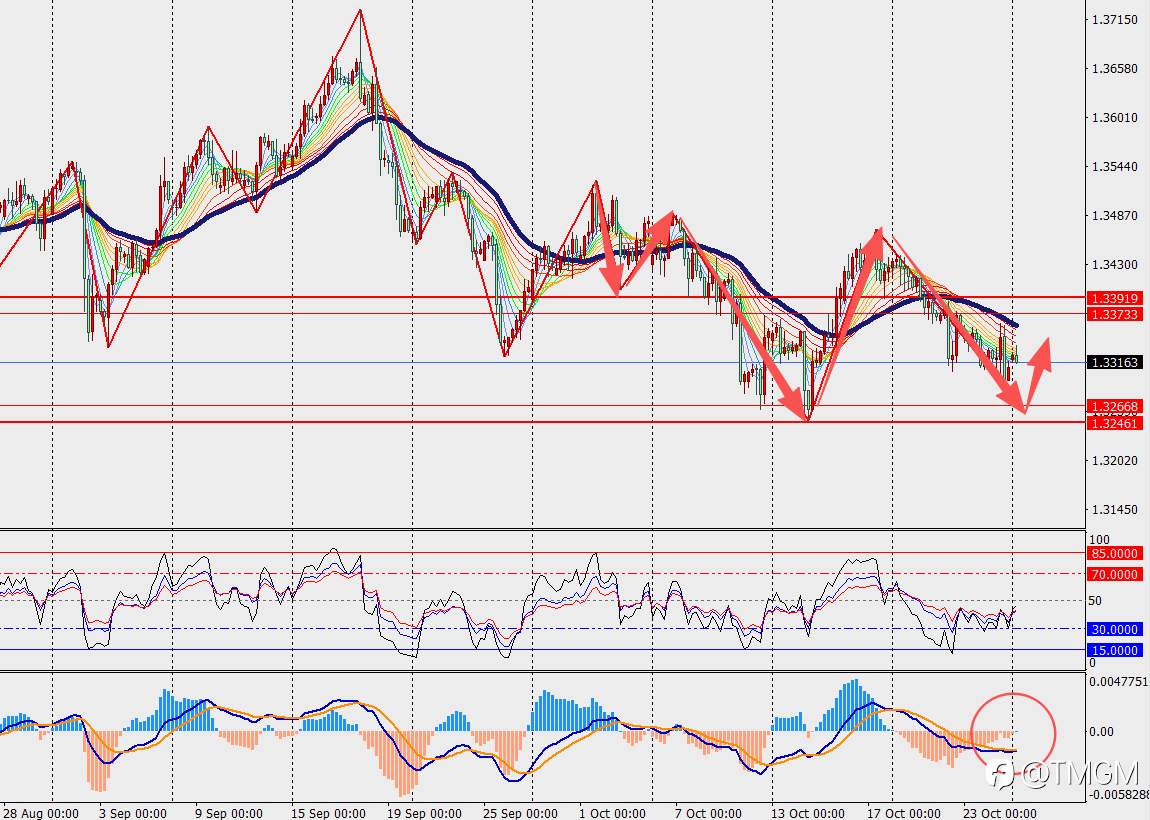Click the 1.34300 price axis label

(1115, 265)
